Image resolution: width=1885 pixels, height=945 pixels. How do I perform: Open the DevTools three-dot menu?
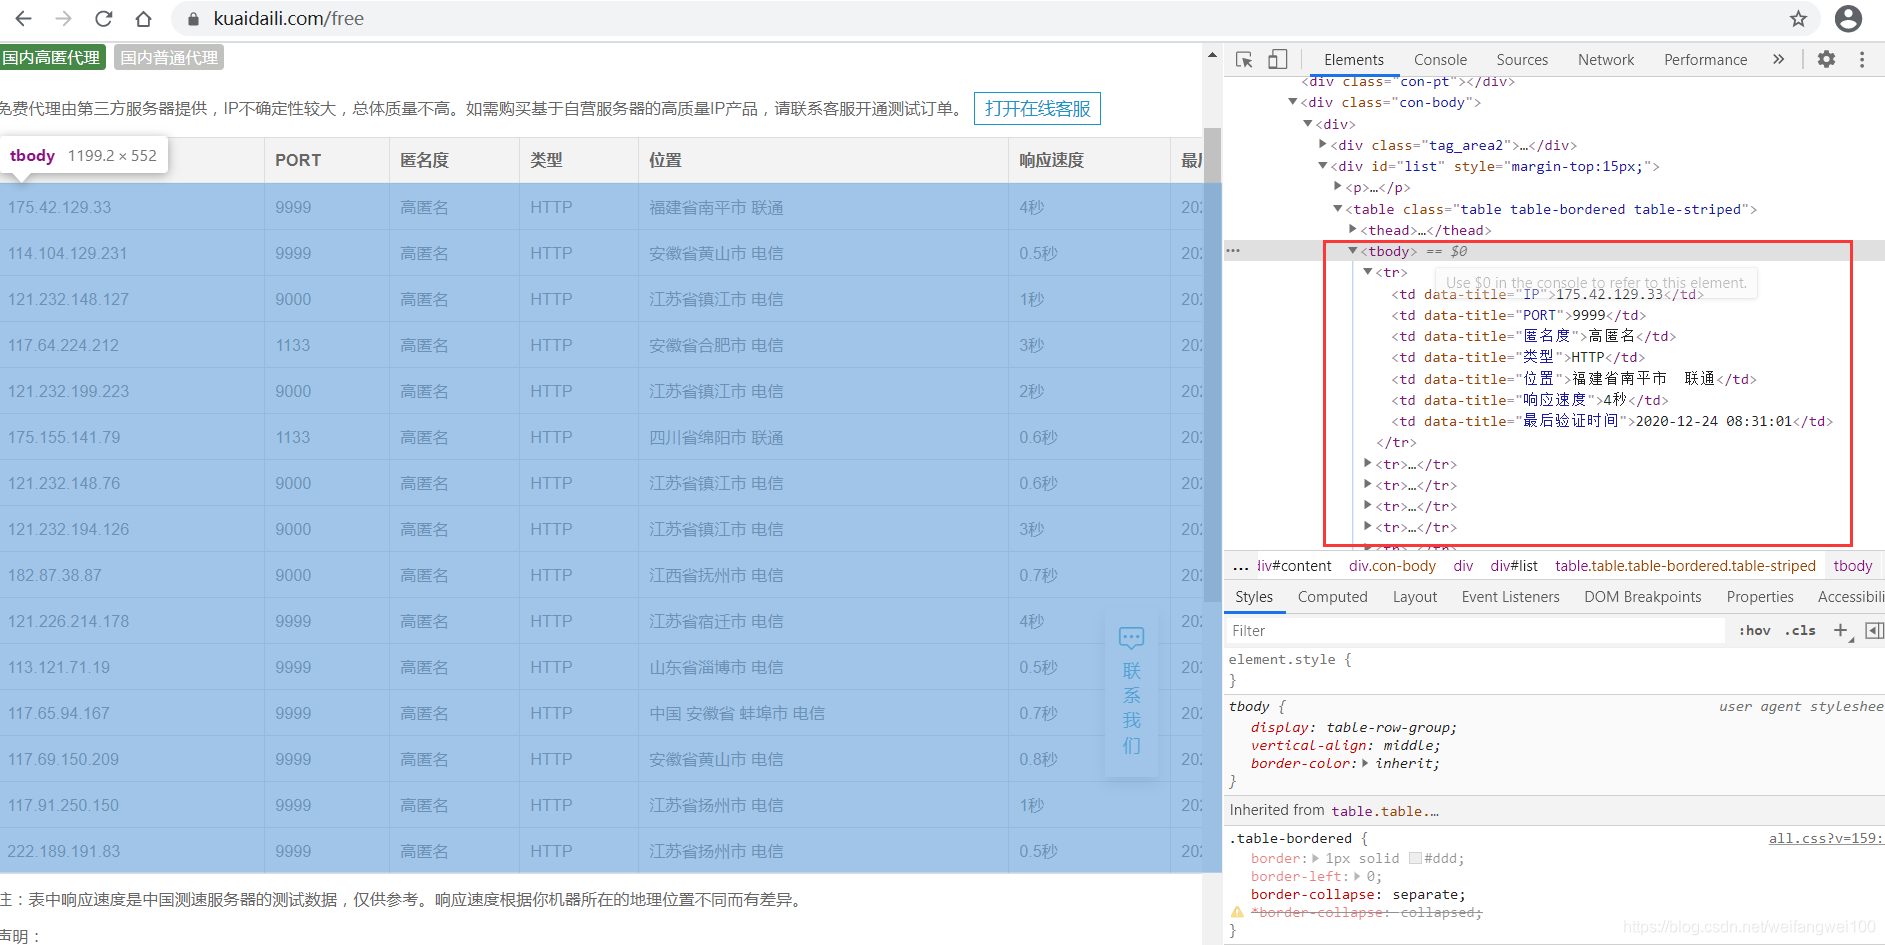pyautogui.click(x=1862, y=59)
